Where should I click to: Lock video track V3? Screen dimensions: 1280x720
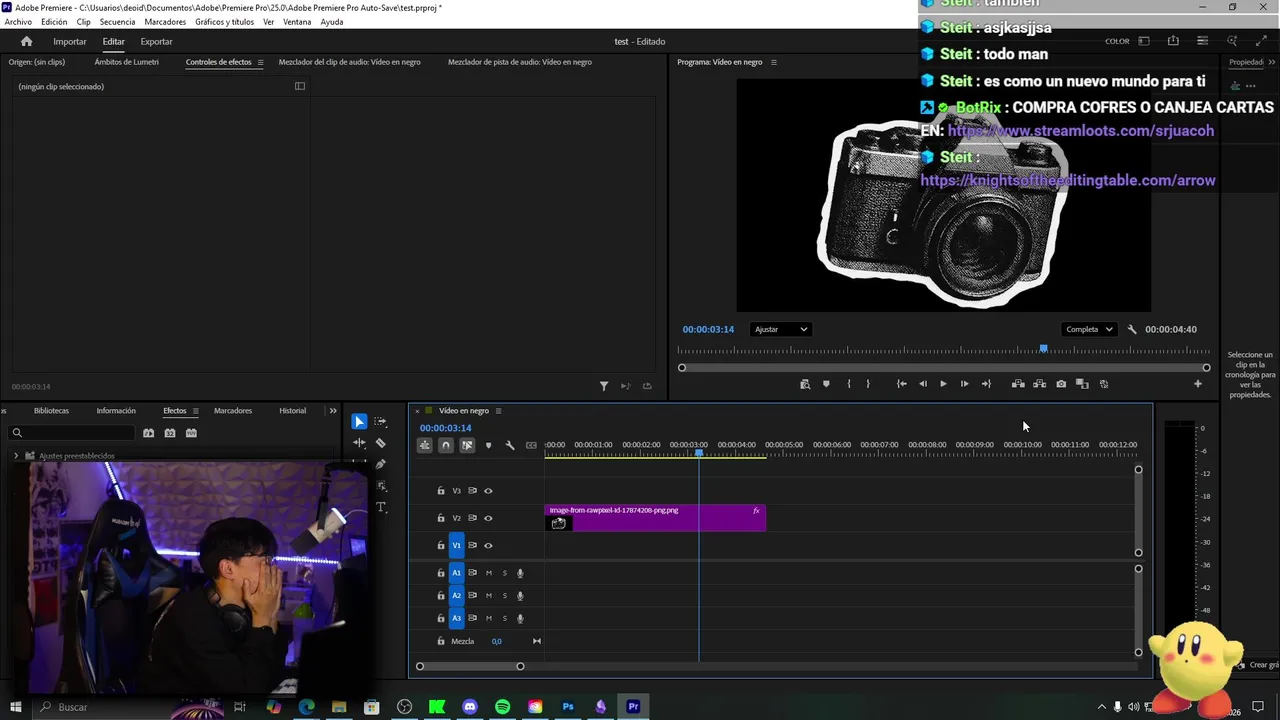(441, 491)
